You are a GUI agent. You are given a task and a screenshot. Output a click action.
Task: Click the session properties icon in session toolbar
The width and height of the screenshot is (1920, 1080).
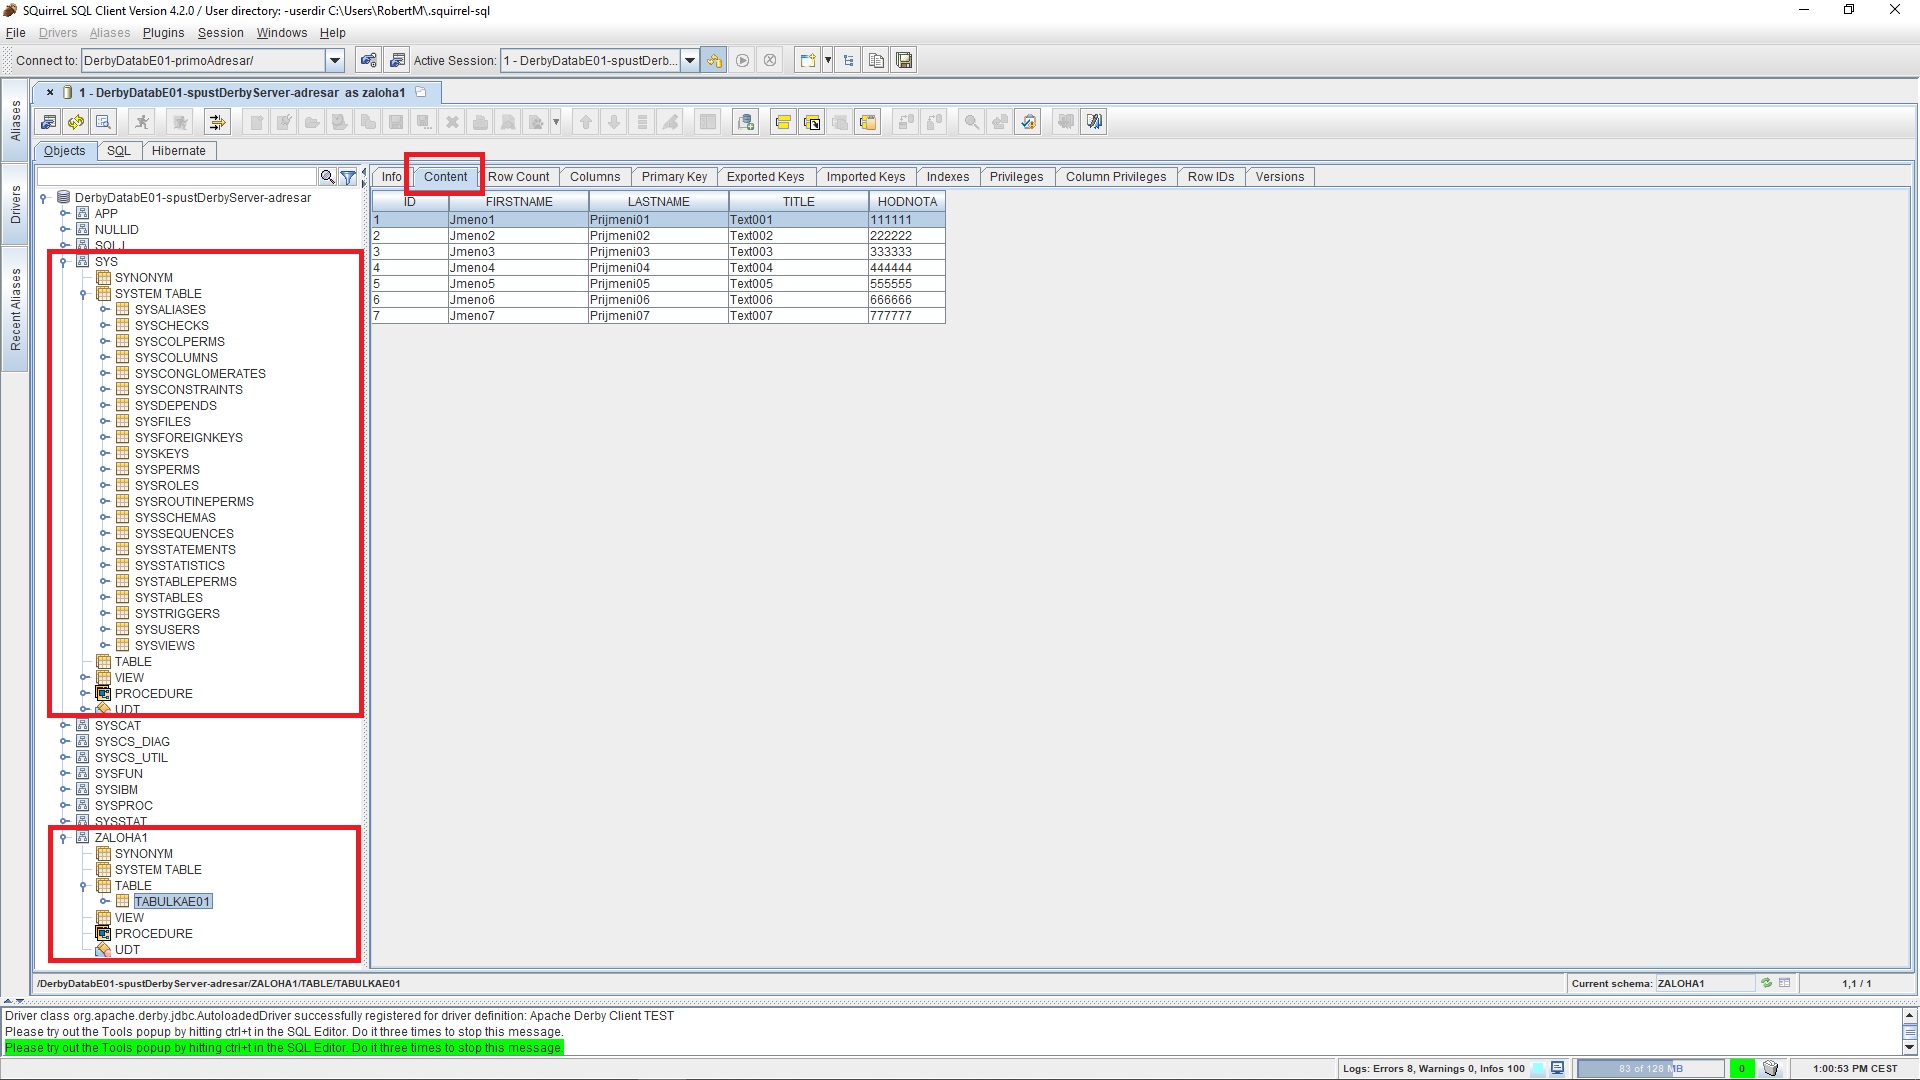pos(47,122)
